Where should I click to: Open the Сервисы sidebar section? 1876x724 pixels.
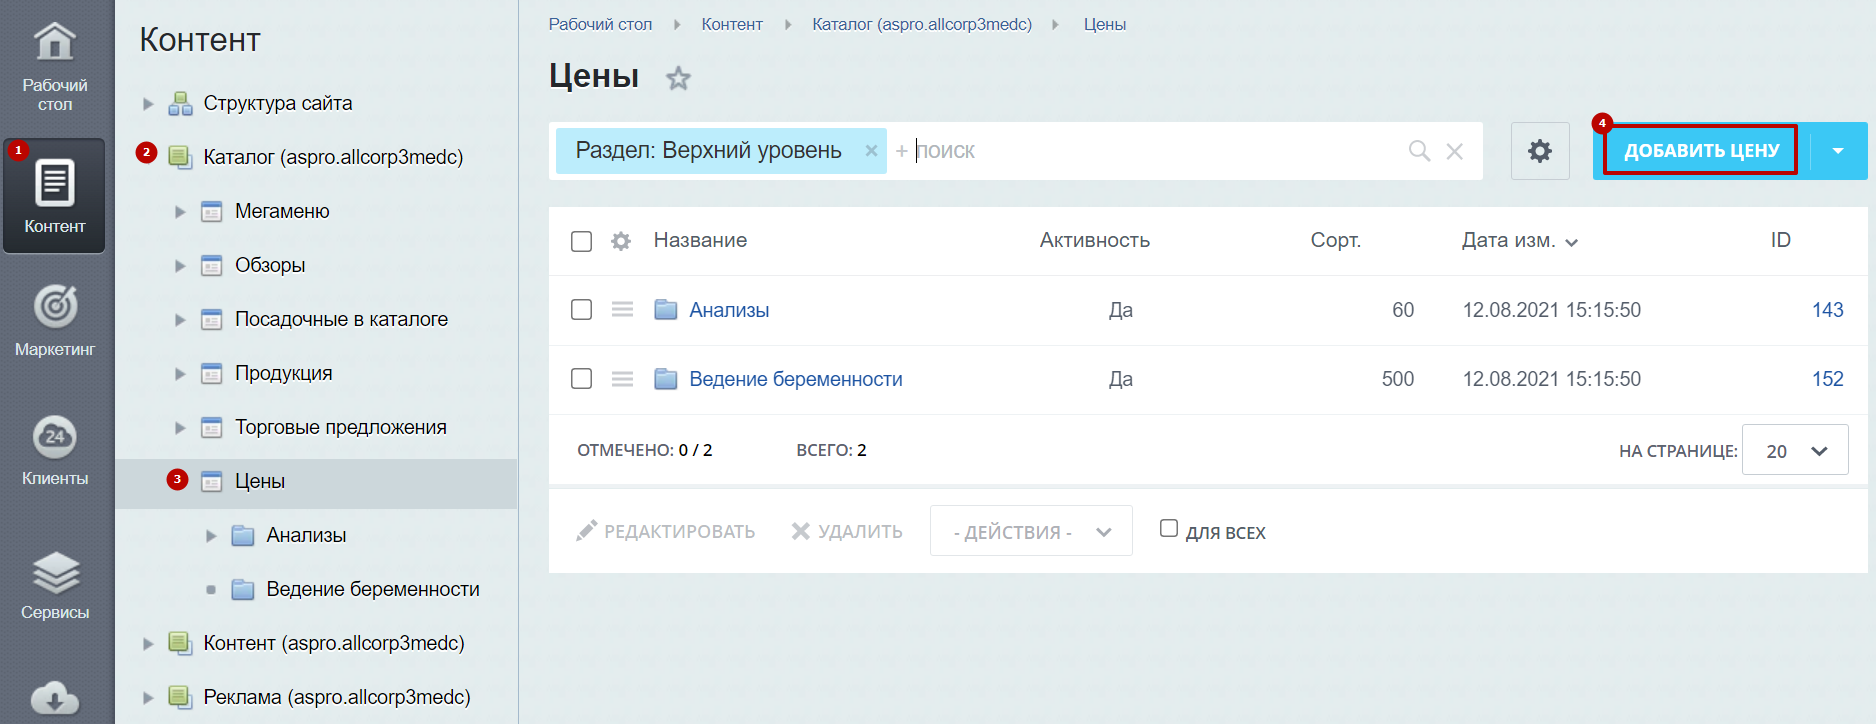[x=55, y=585]
